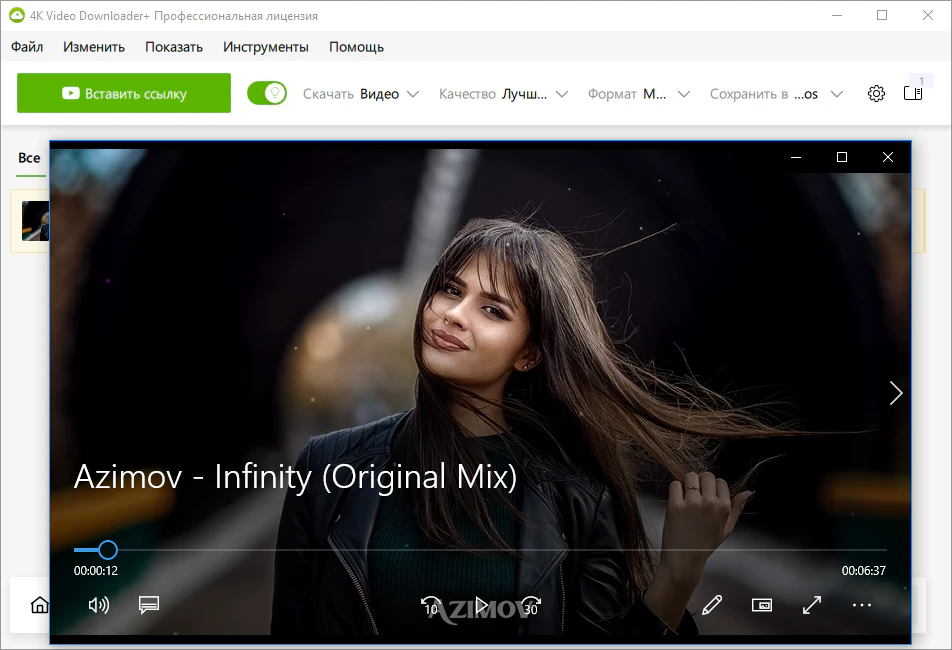This screenshot has width=952, height=650.
Task: Open the Помощь menu
Action: click(x=356, y=47)
